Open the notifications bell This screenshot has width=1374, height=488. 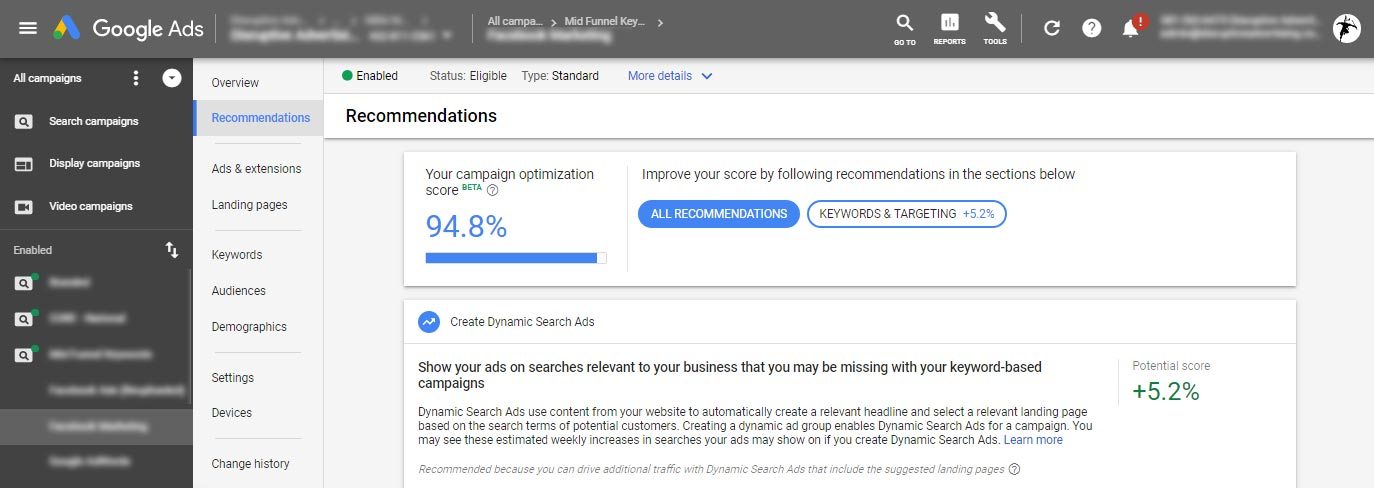point(1132,27)
